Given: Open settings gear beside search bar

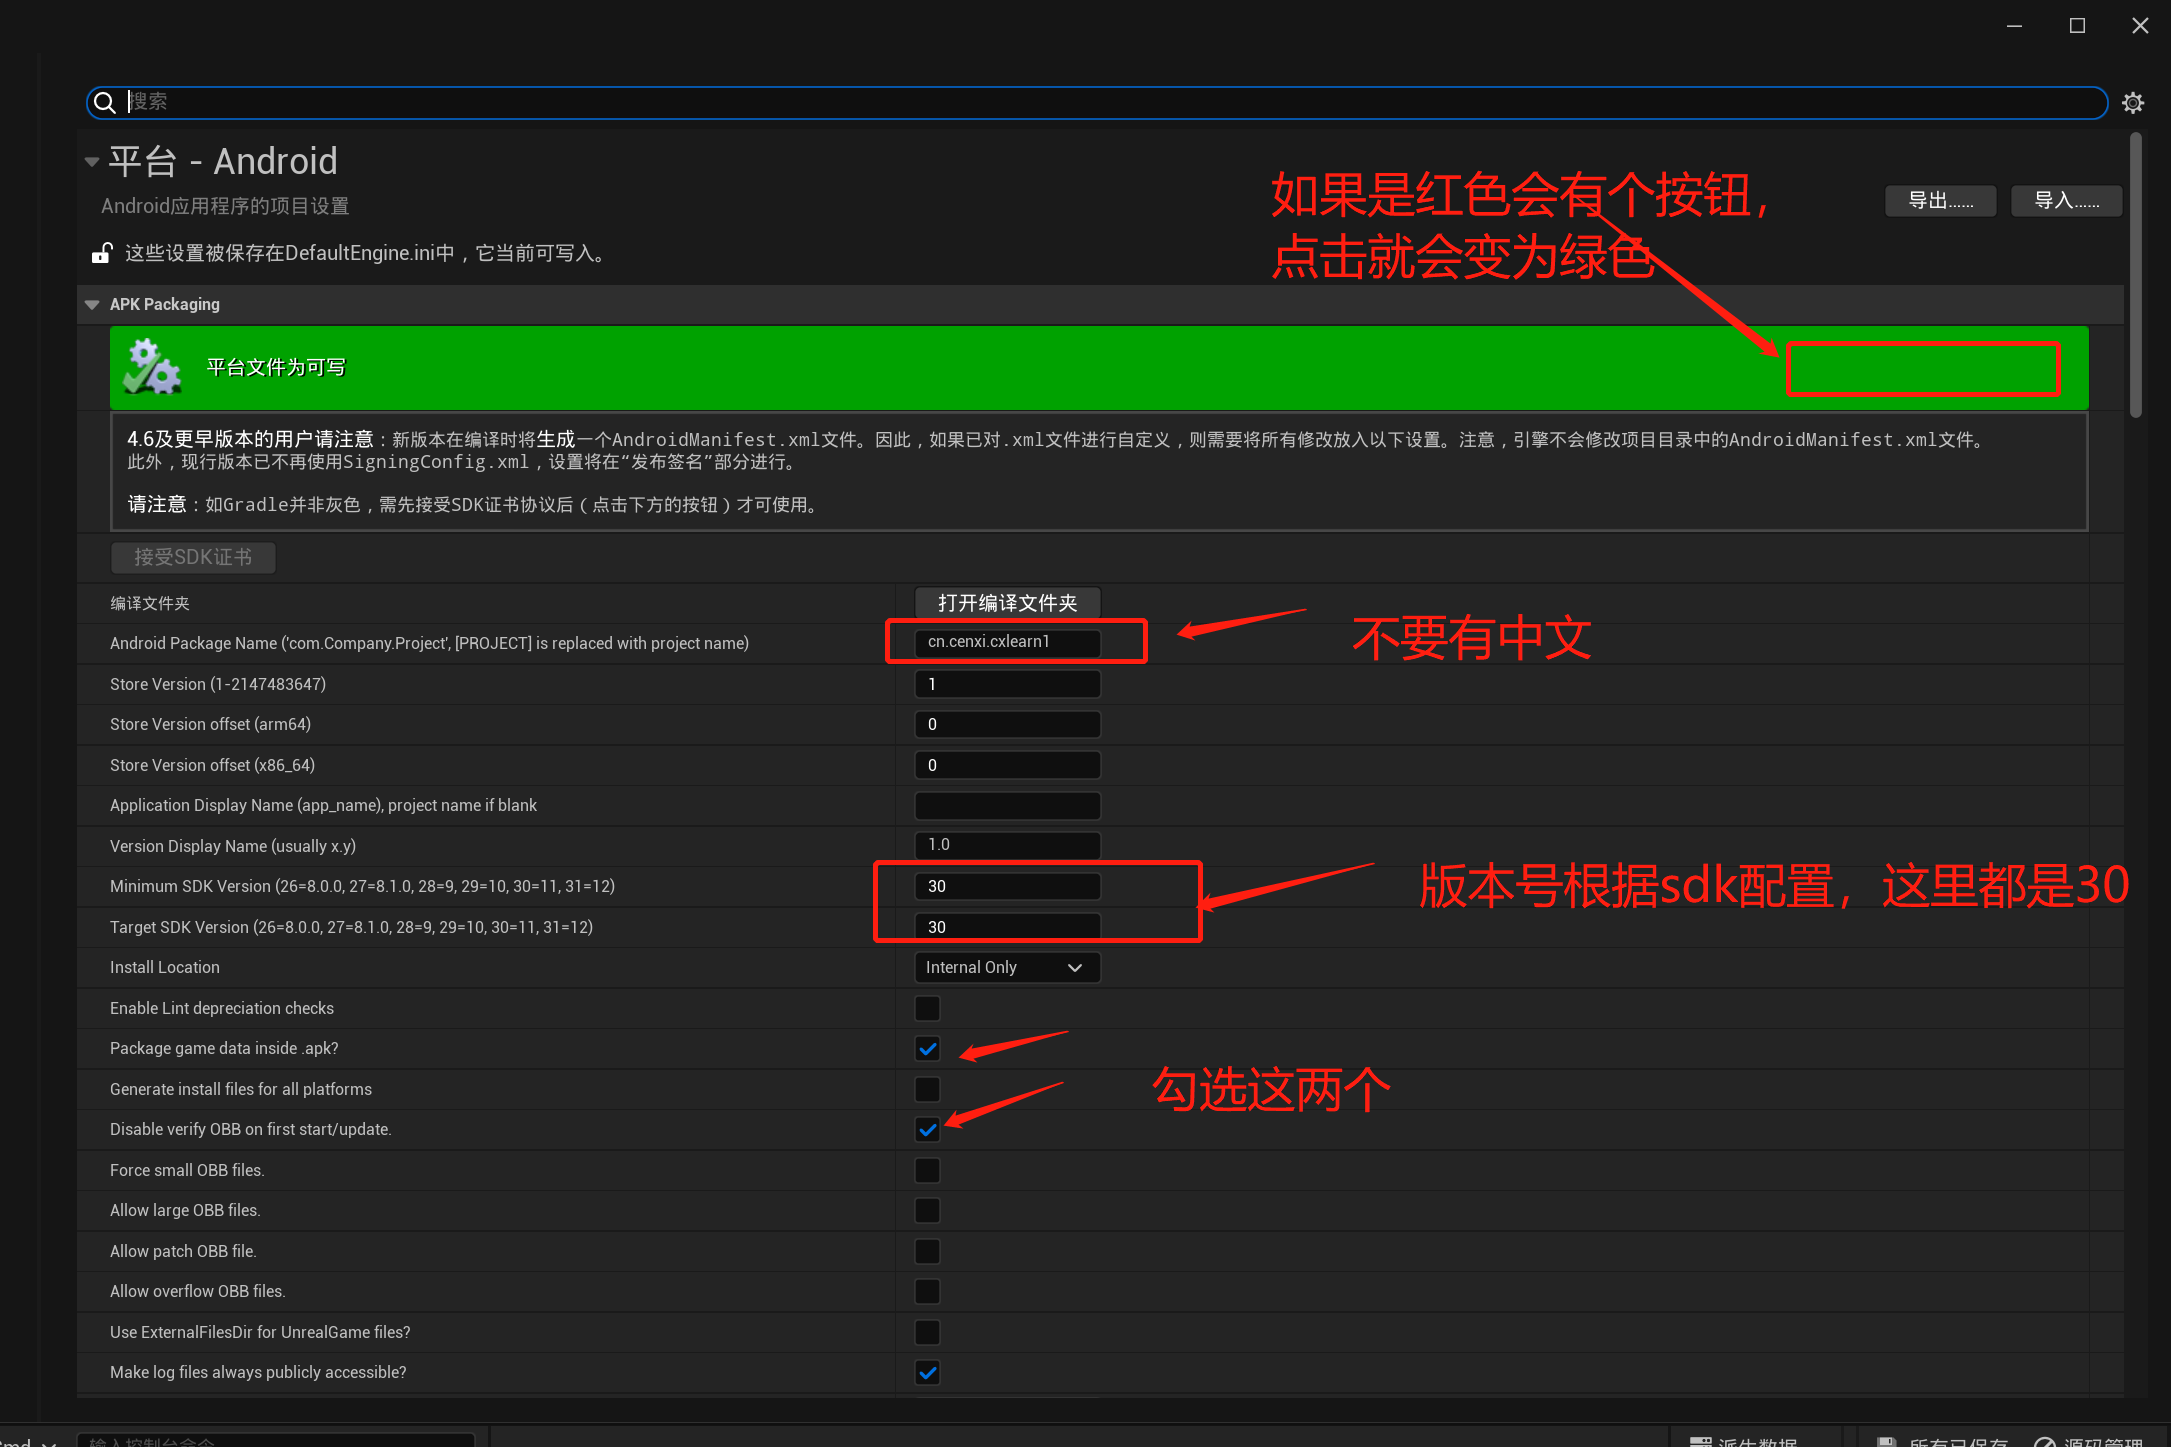Looking at the screenshot, I should click(x=2133, y=103).
